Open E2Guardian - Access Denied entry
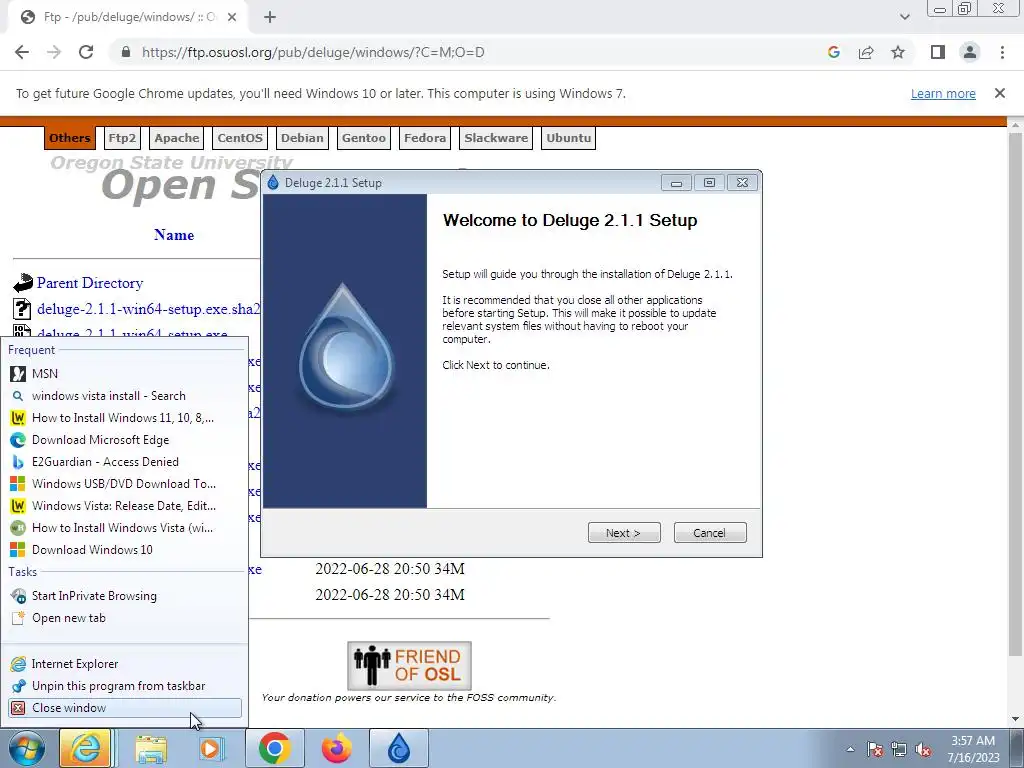The height and width of the screenshot is (768, 1024). tap(125, 462)
